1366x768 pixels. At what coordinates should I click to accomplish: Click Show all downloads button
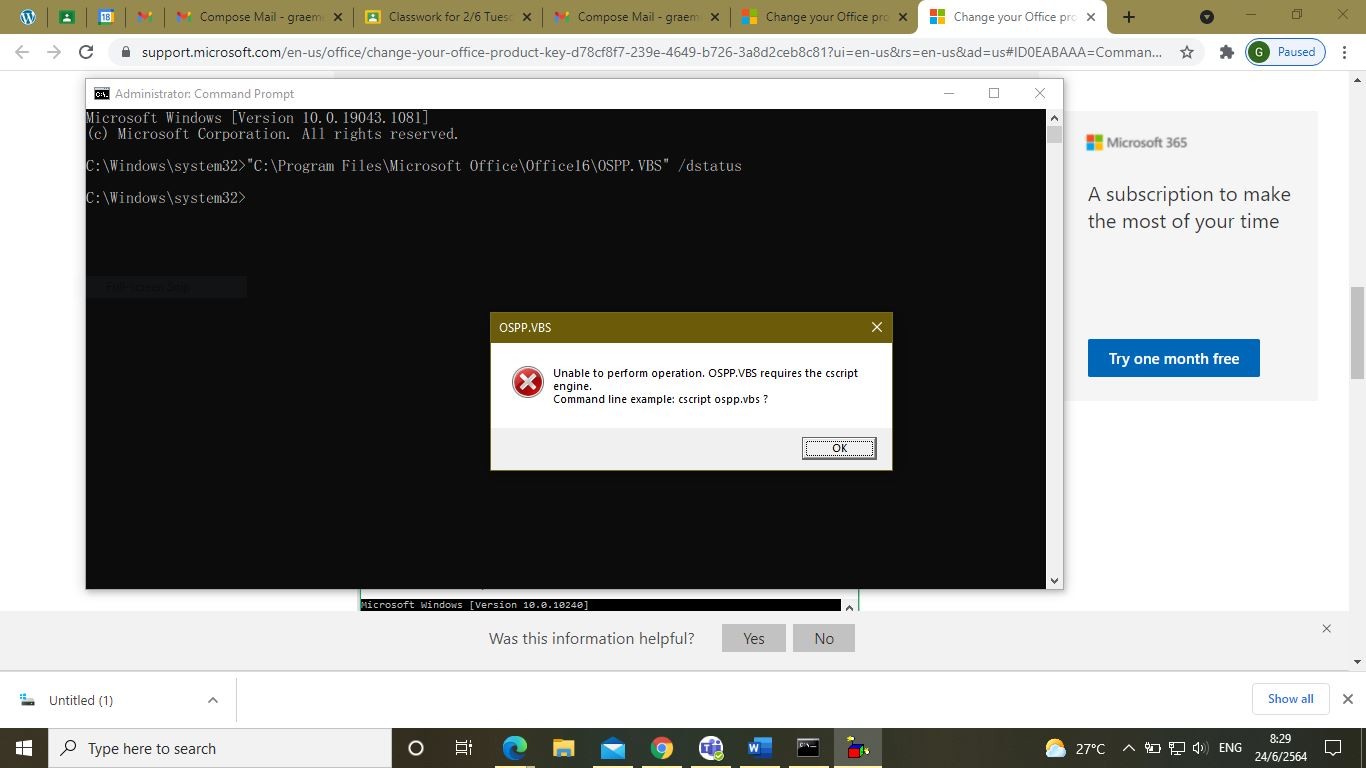coord(1290,699)
